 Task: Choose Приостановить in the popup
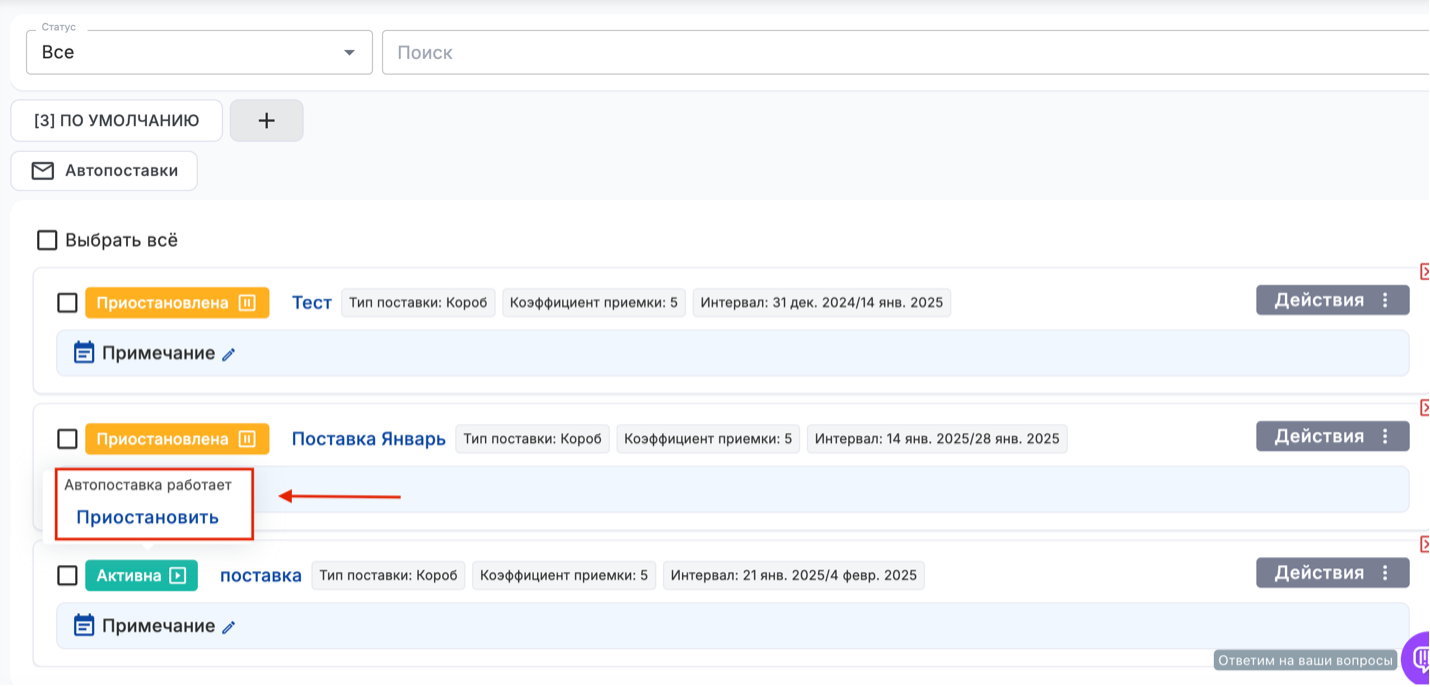[x=148, y=517]
